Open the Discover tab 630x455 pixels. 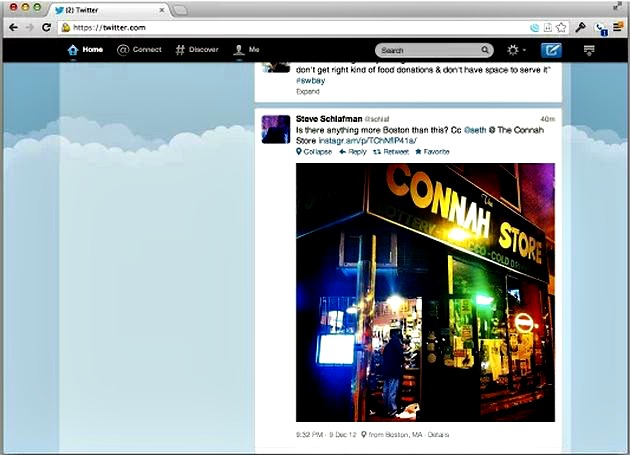coord(197,50)
